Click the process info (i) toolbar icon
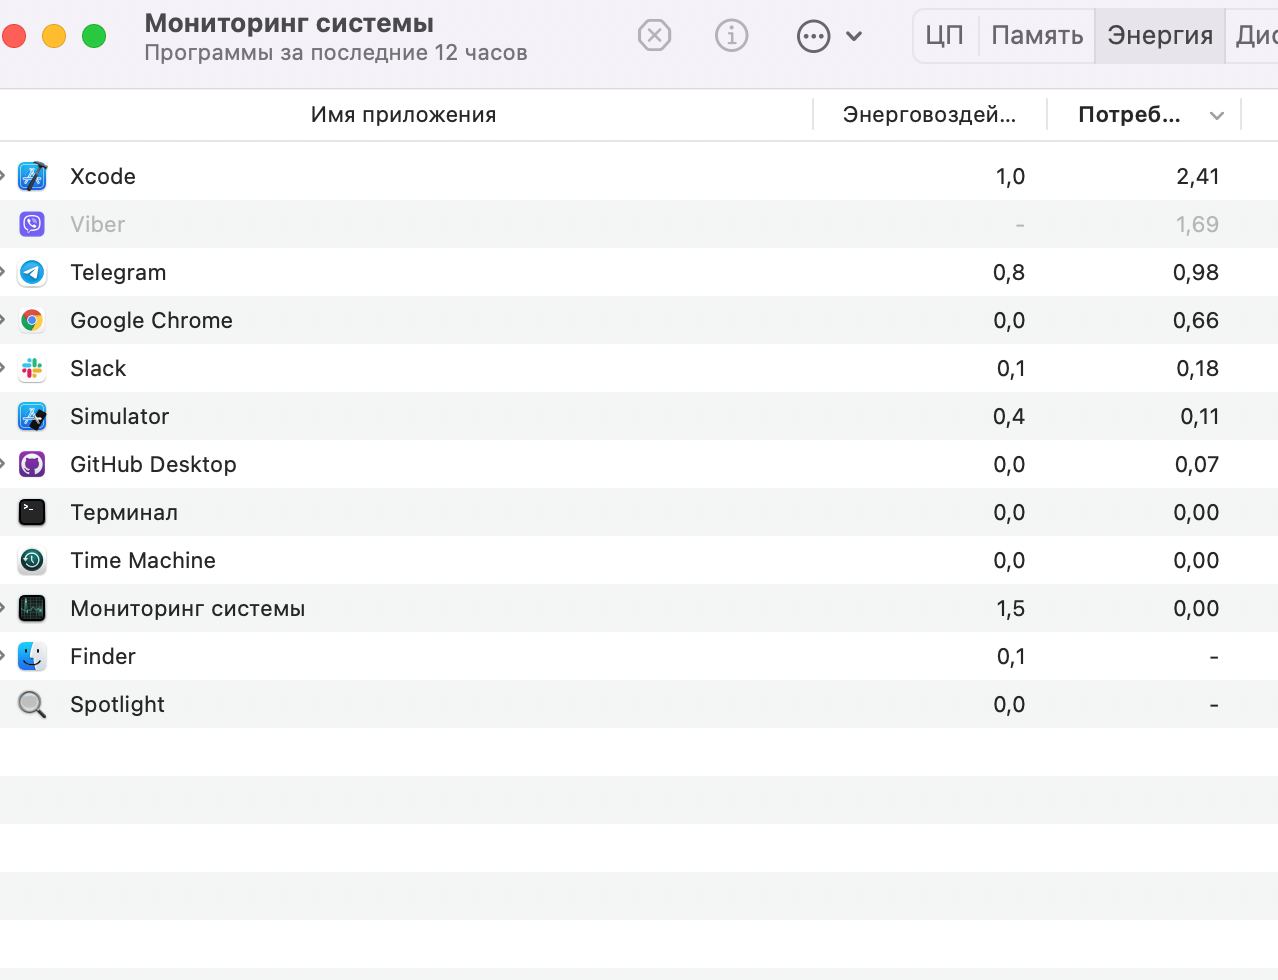This screenshot has width=1278, height=980. pyautogui.click(x=732, y=36)
